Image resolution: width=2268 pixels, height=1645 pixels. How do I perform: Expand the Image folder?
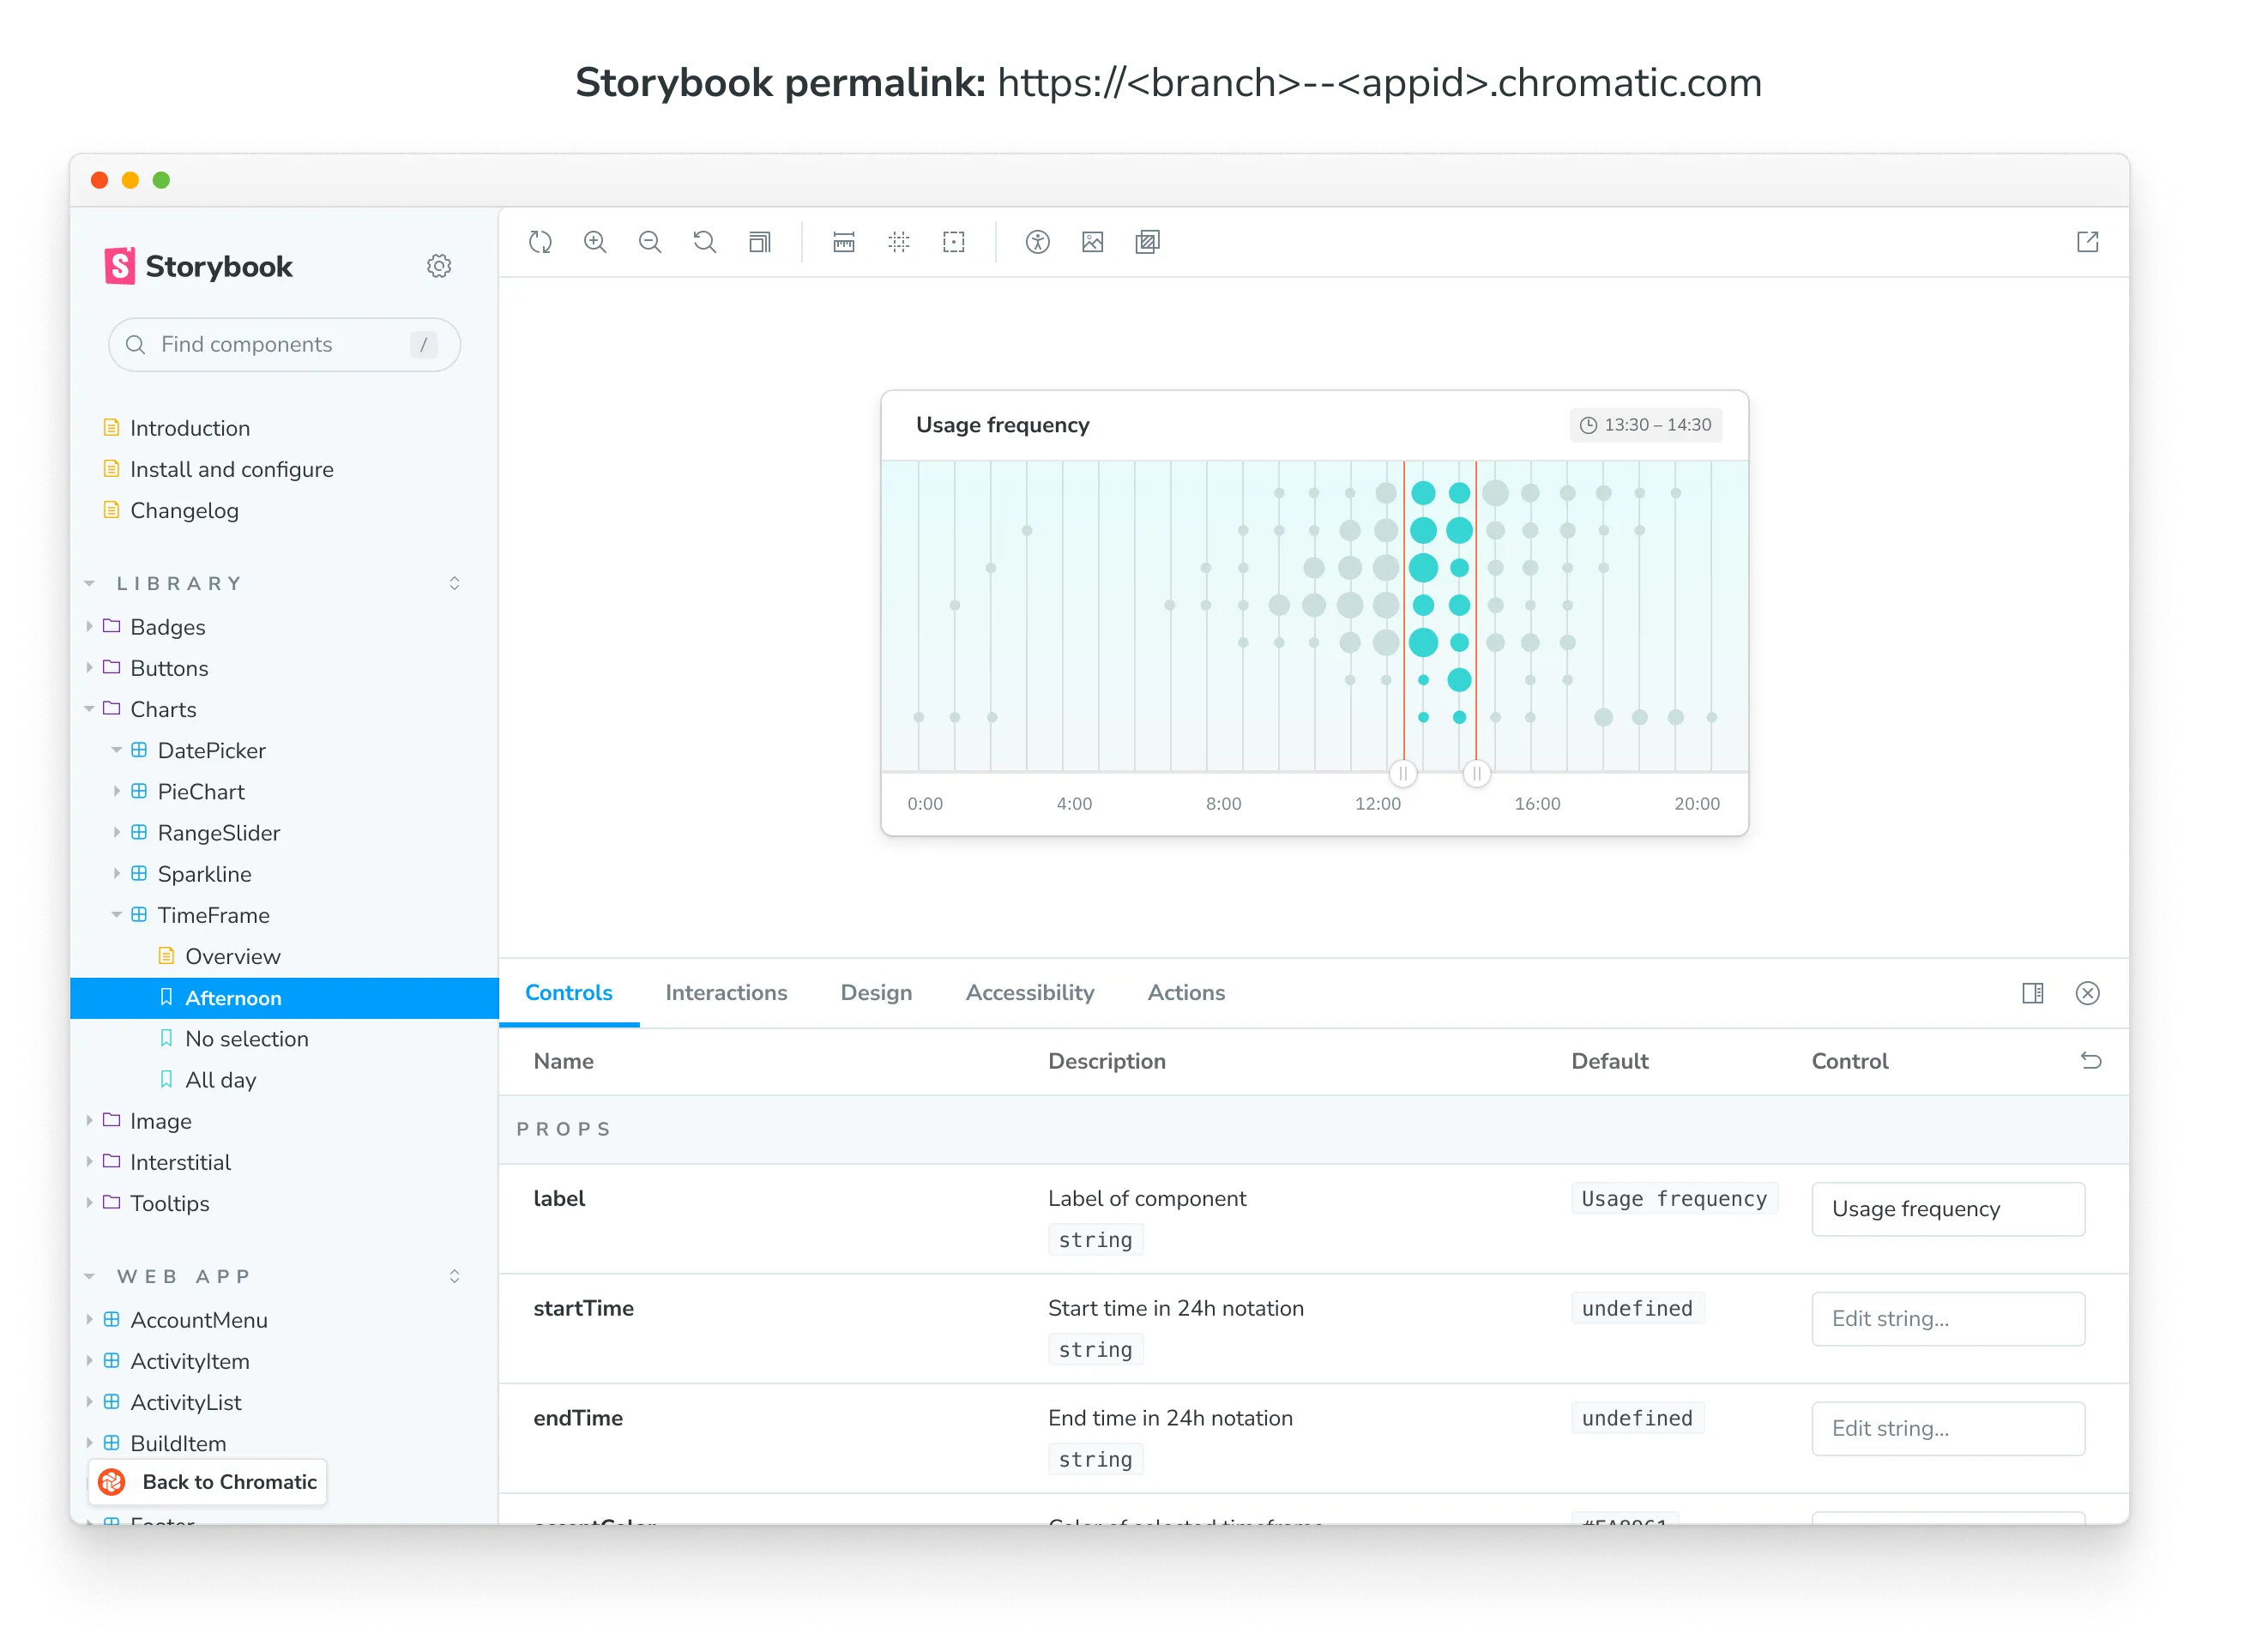[160, 1121]
